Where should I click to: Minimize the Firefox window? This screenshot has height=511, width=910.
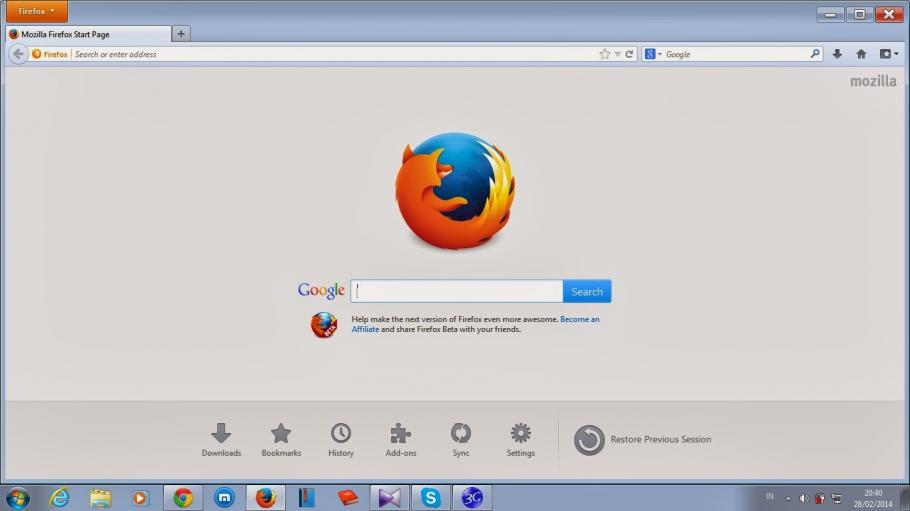click(830, 14)
